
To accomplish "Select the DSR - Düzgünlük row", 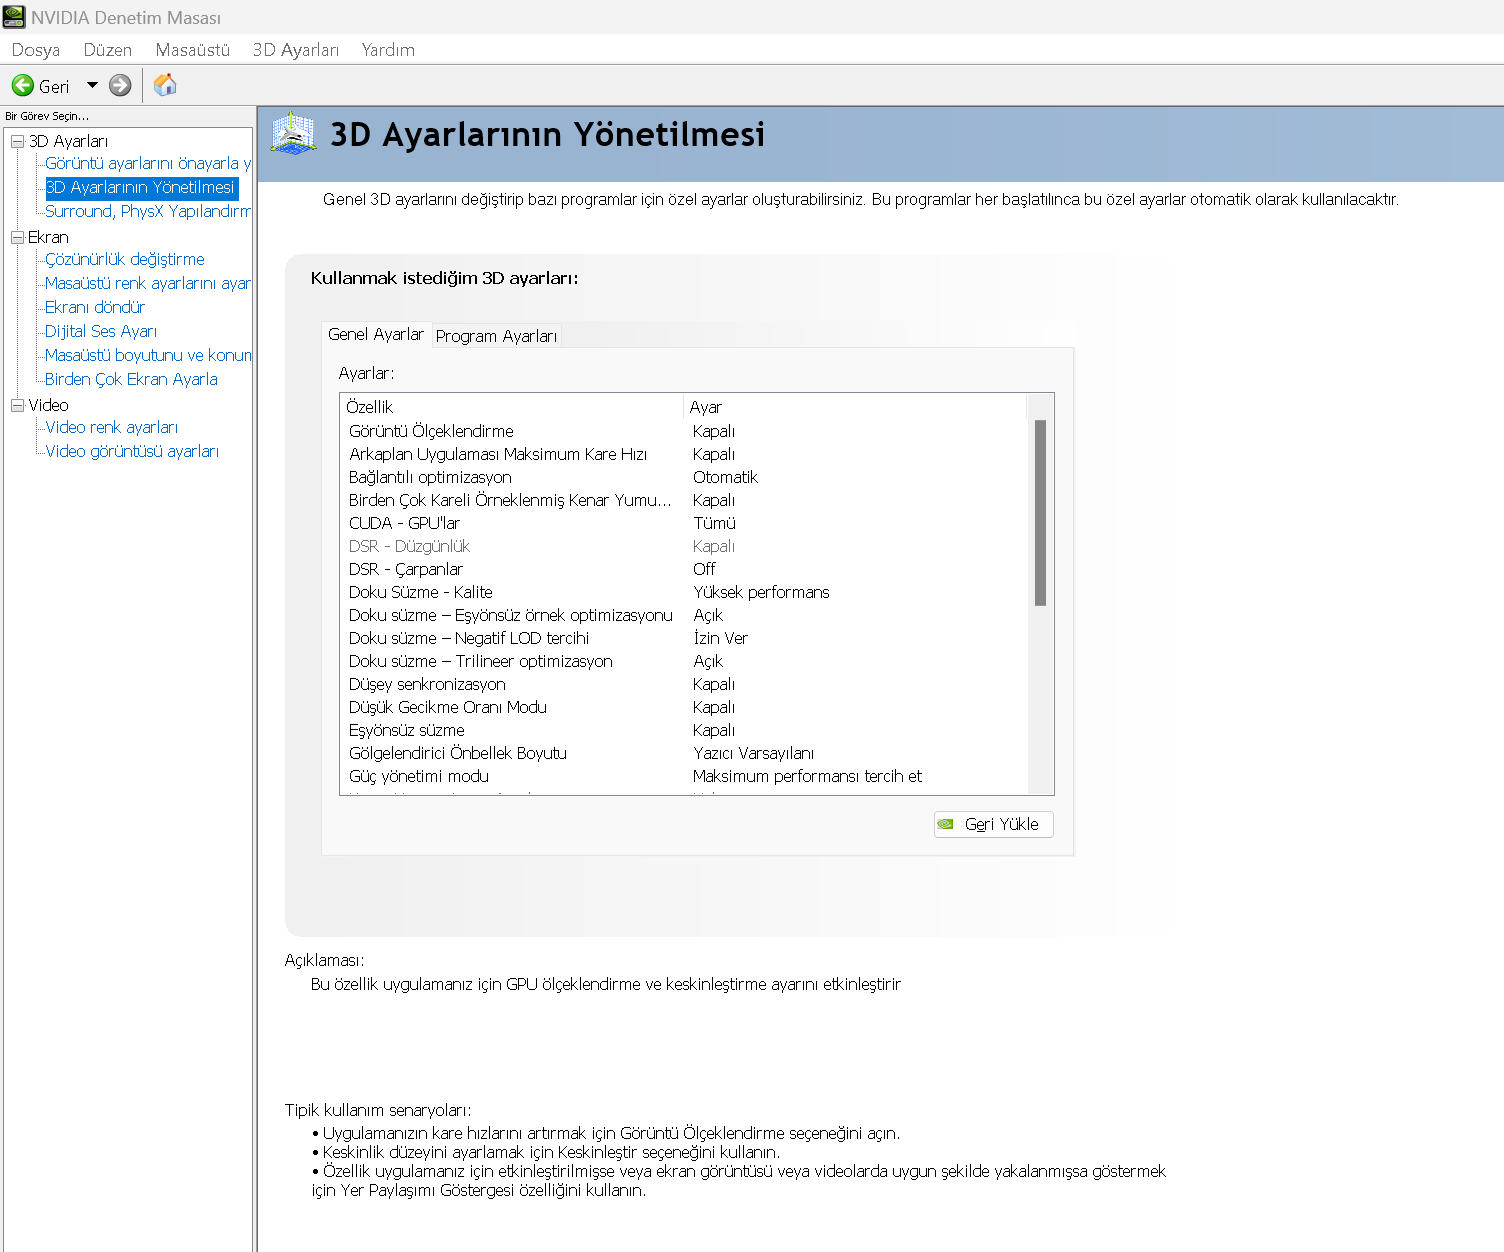I will 684,546.
